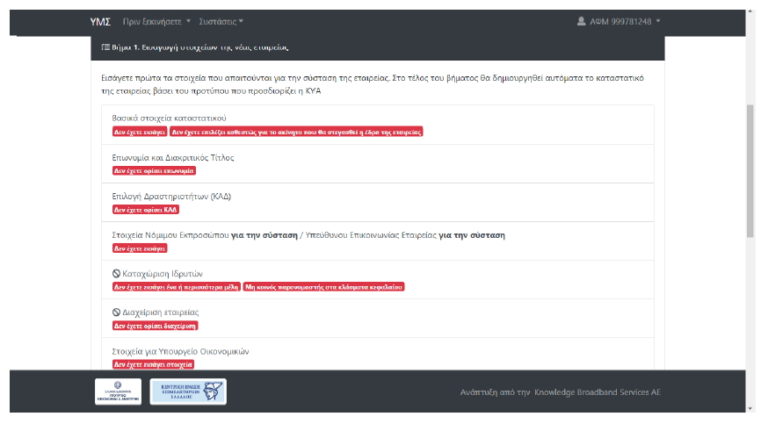Open the Πριν Ξεκινήσετε dropdown menu
Image resolution: width=768 pixels, height=431 pixels.
(x=156, y=21)
